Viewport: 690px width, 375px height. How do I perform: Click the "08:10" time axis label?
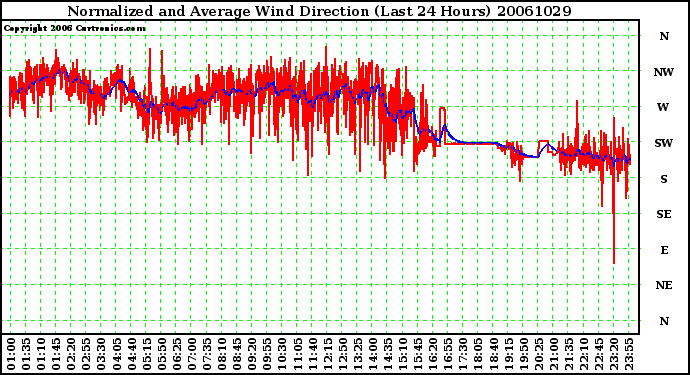(222, 354)
